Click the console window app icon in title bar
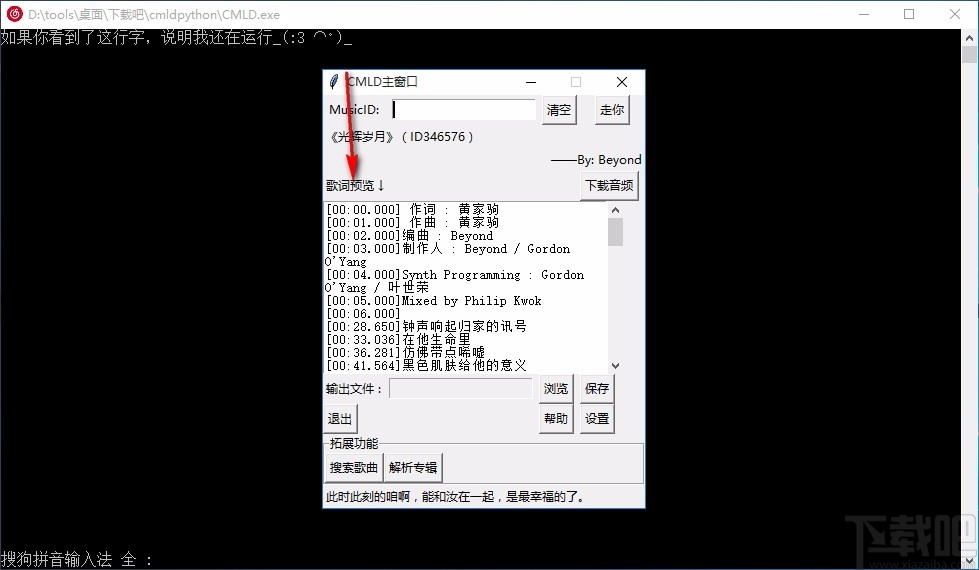The height and width of the screenshot is (570, 979). point(14,14)
